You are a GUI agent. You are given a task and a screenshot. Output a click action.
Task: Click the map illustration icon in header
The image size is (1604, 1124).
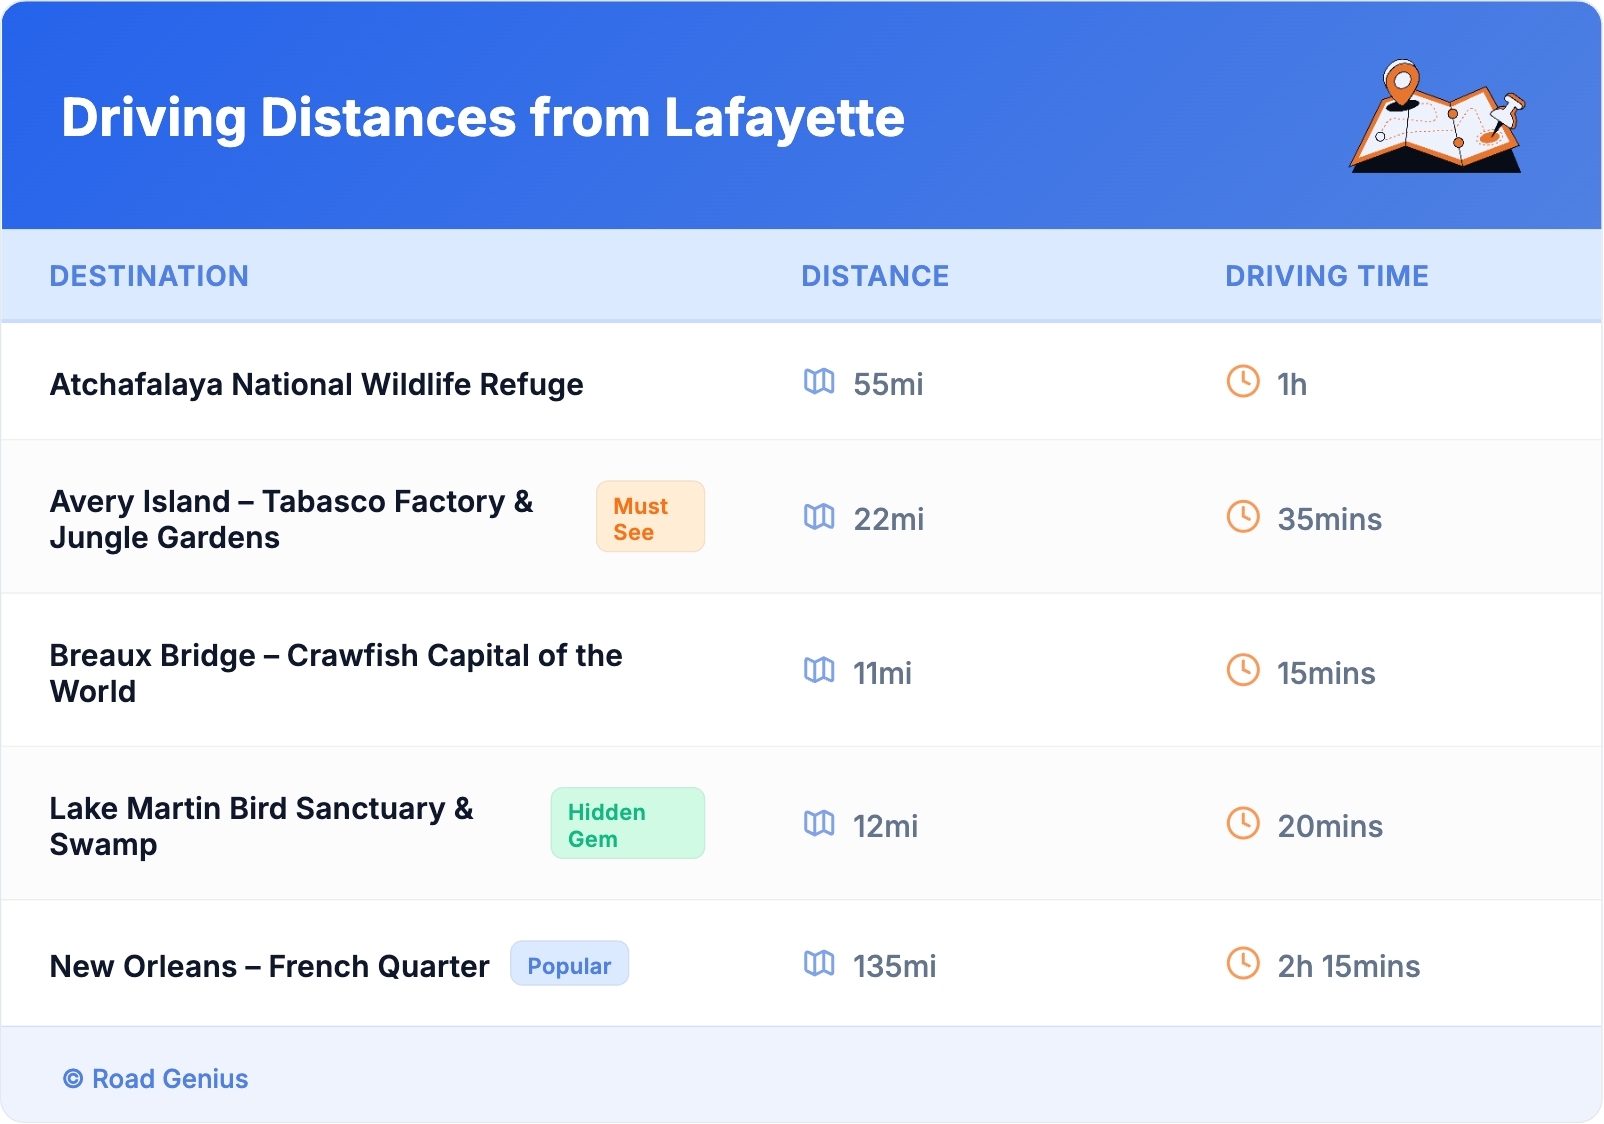pyautogui.click(x=1437, y=117)
